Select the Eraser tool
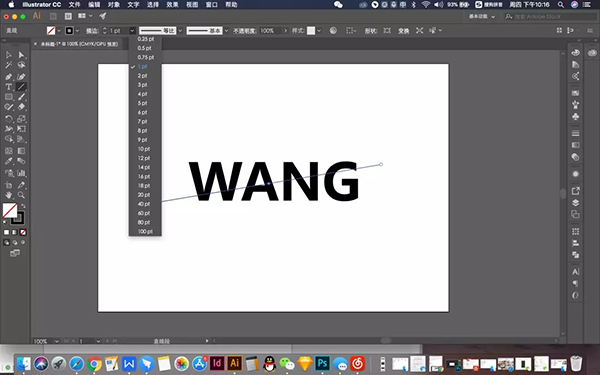Viewport: 600px width, 375px height. [21, 107]
